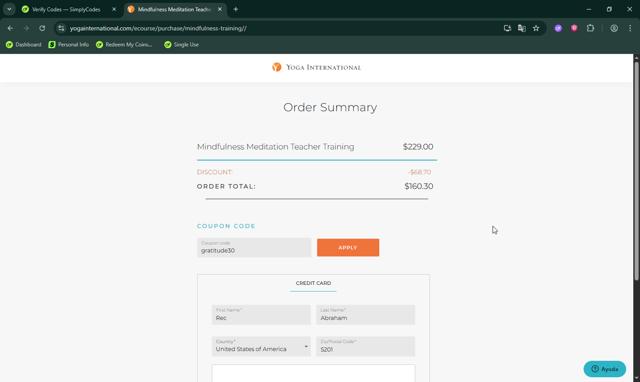This screenshot has width=640, height=382.
Task: Bookmark this page with the star icon
Action: (536, 28)
